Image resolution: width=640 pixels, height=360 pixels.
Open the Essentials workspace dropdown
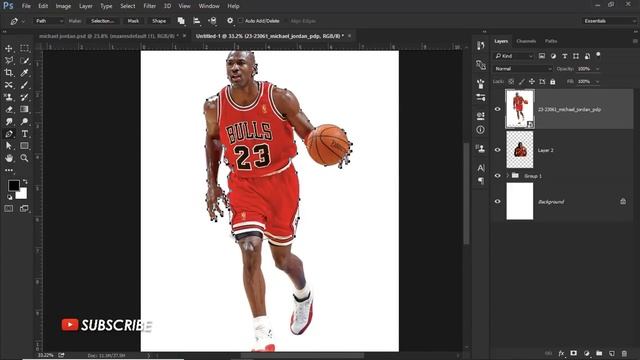609,21
